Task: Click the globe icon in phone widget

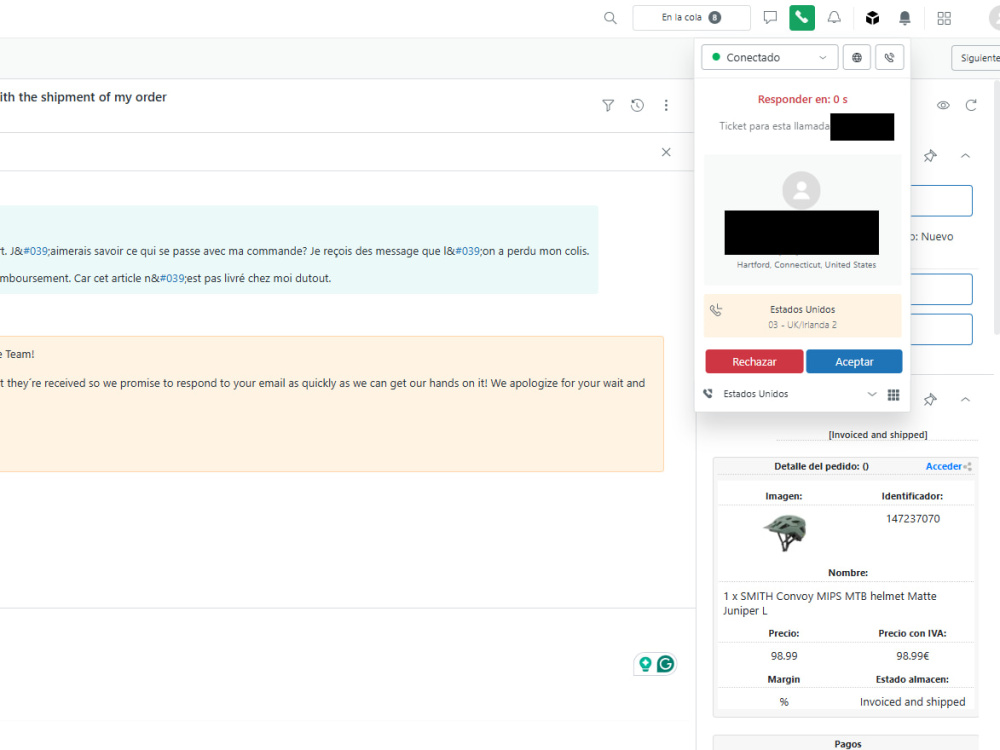Action: pos(857,57)
